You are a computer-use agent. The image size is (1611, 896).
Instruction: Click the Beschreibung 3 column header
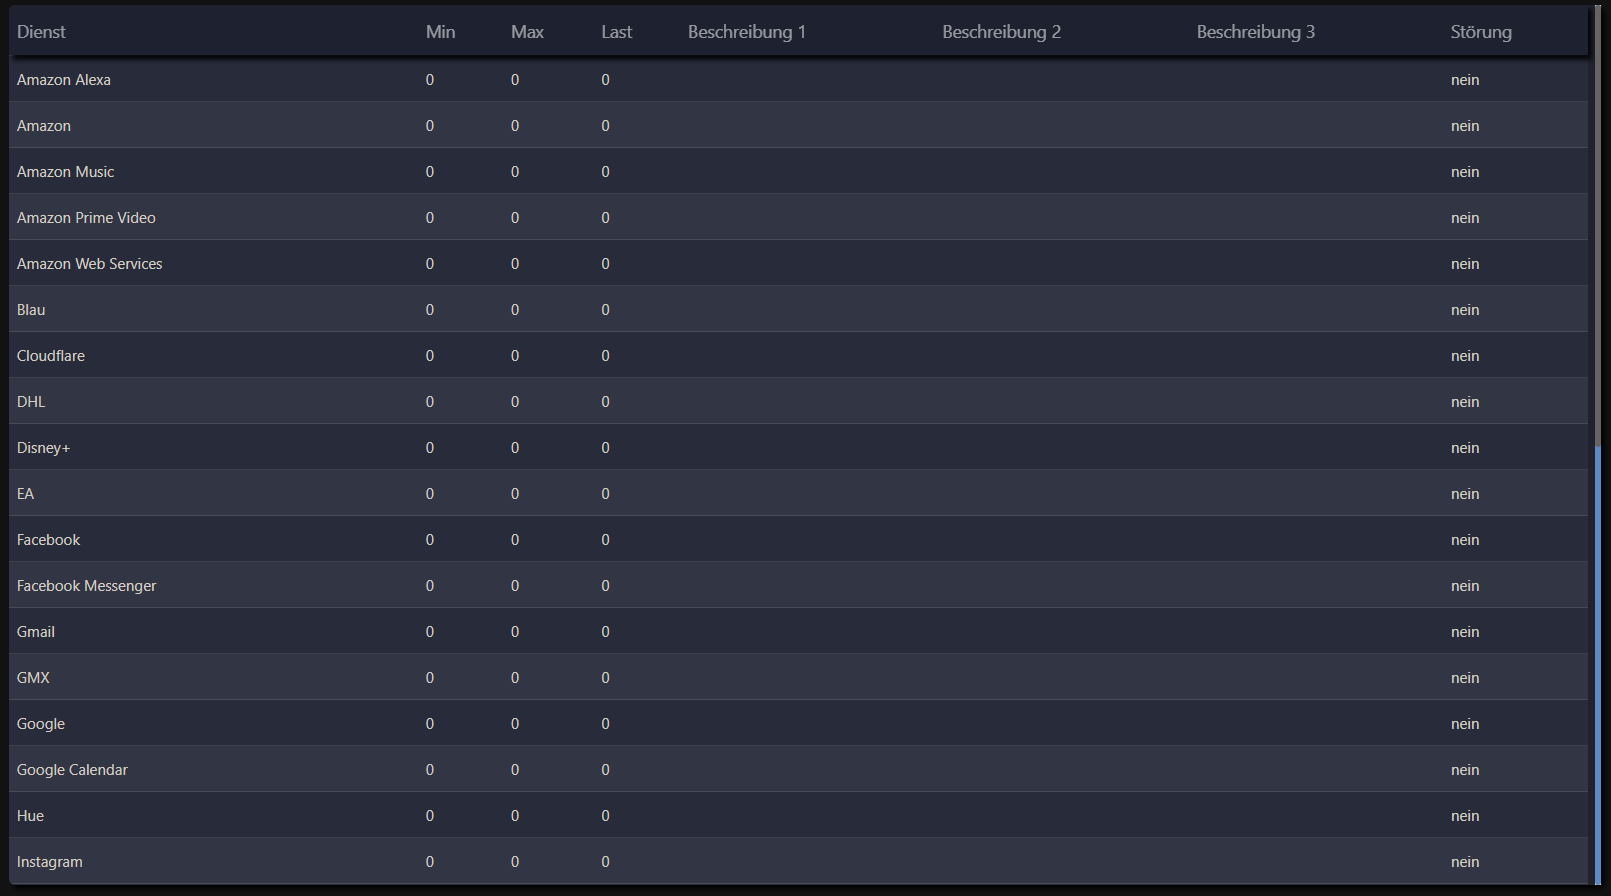coord(1255,32)
